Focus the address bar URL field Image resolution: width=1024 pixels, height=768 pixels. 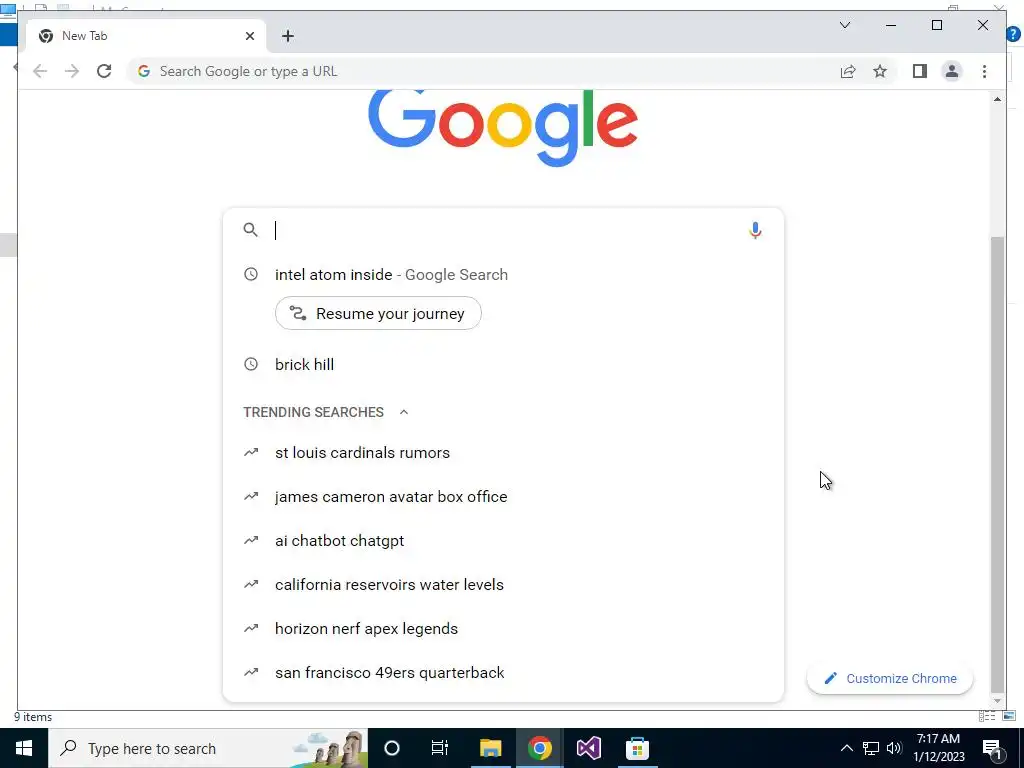click(x=483, y=71)
